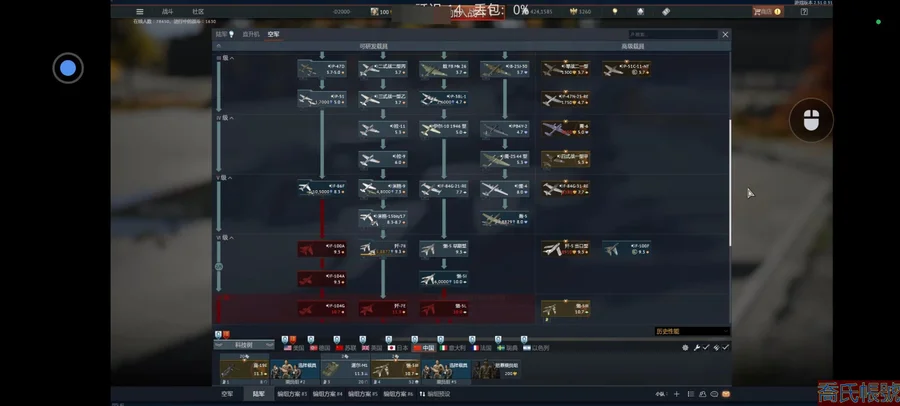The image size is (900, 406).
Task: Switch to the 直升机 helicopter tab
Action: click(x=250, y=34)
